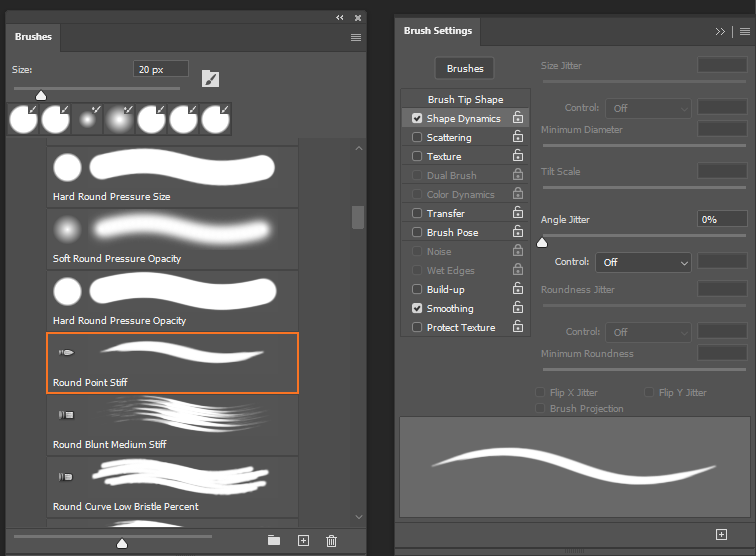Screen dimensions: 756x556
Task: Toggle lock for Color Dynamics
Action: [518, 193]
